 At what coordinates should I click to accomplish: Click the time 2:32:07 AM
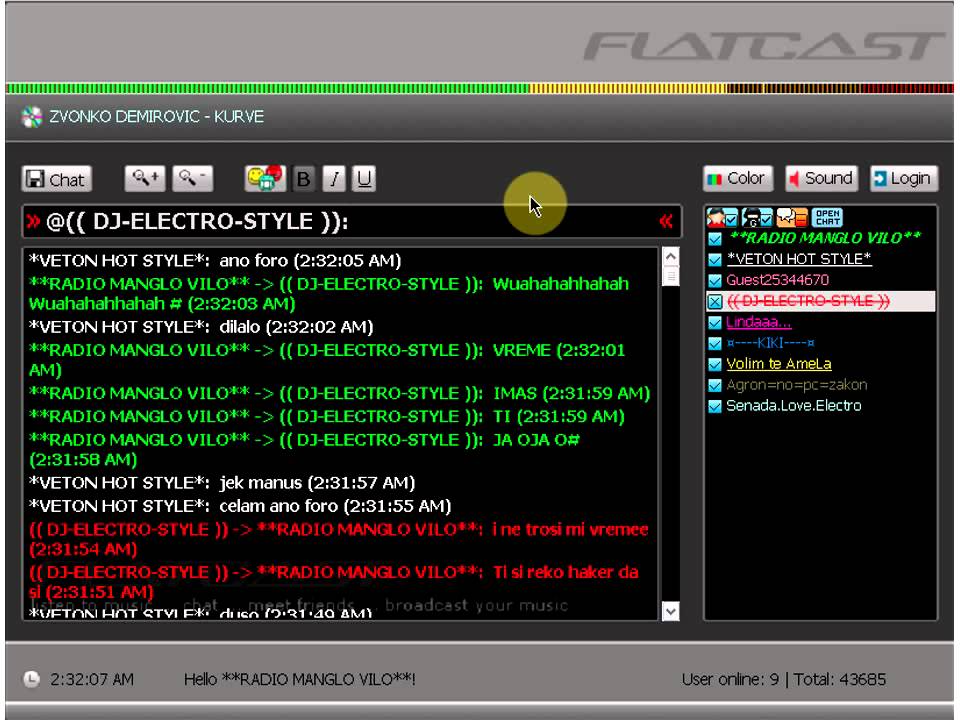(x=92, y=679)
